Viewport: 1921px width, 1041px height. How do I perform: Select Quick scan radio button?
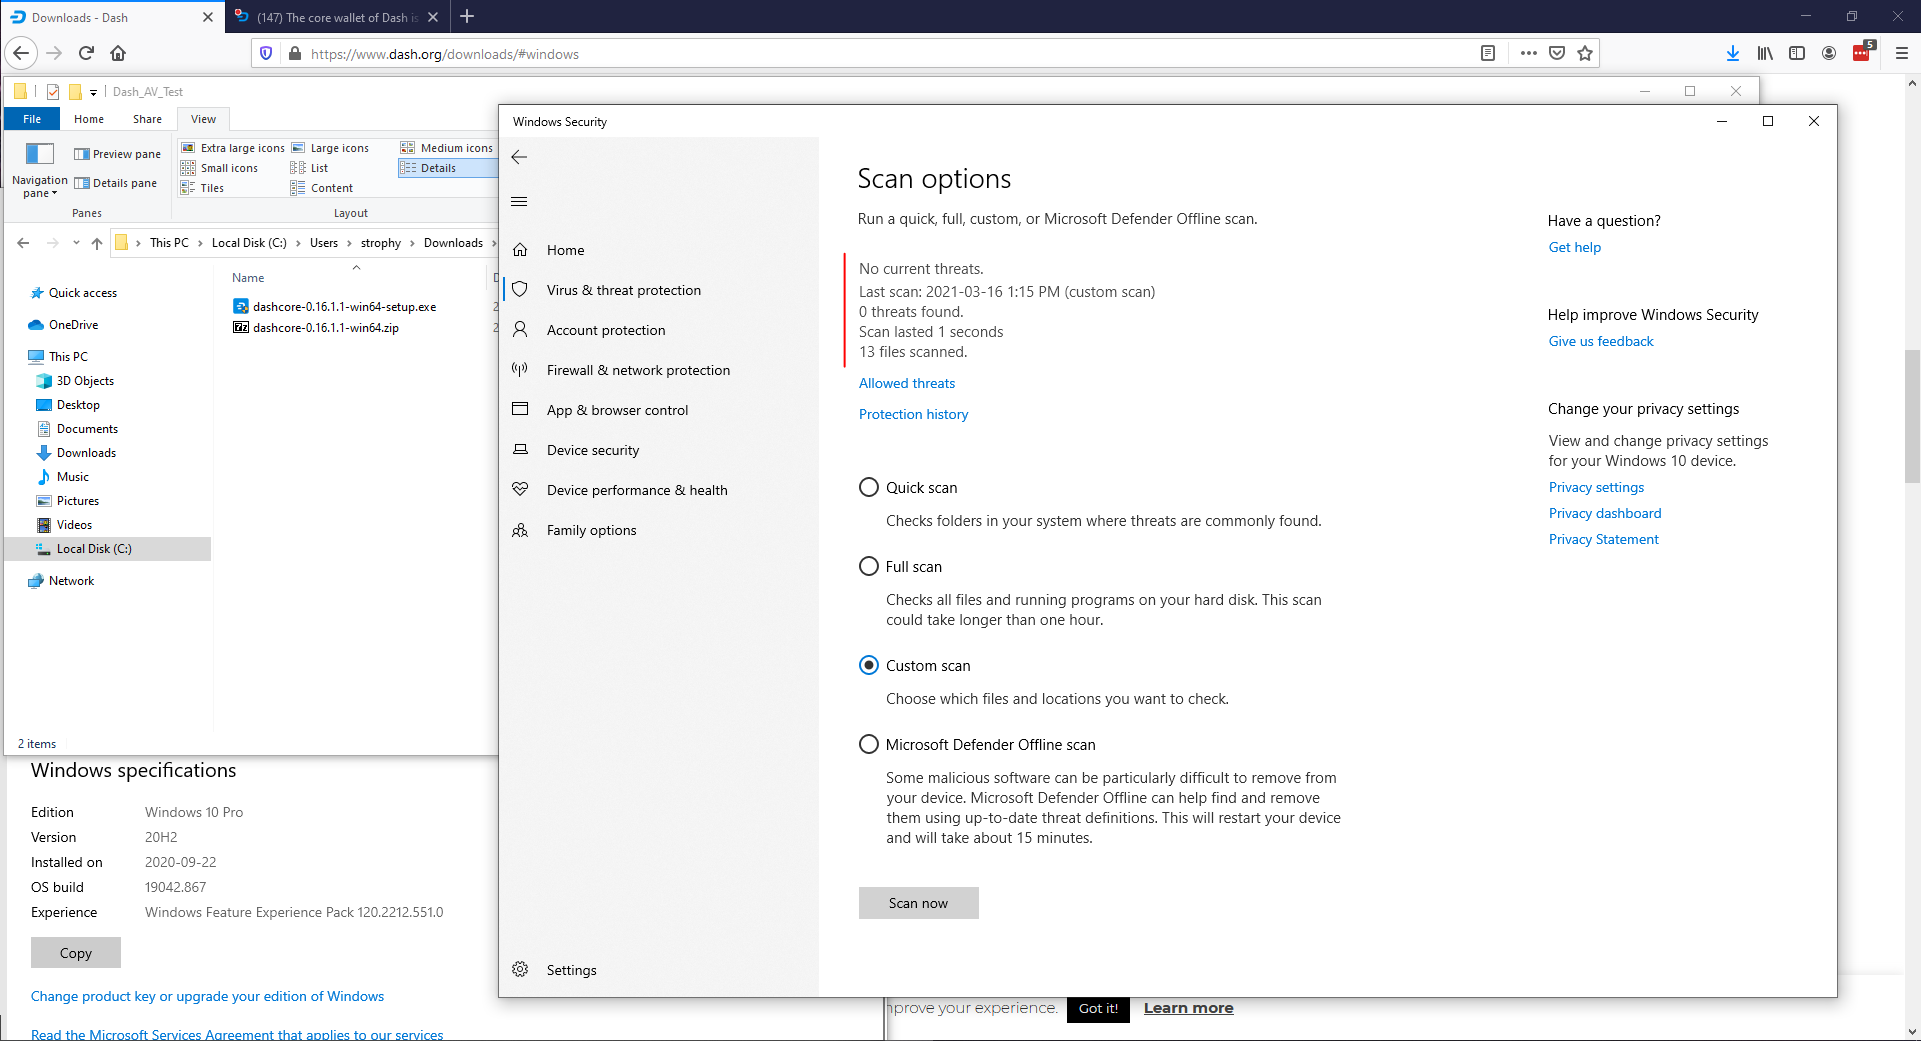click(x=869, y=487)
